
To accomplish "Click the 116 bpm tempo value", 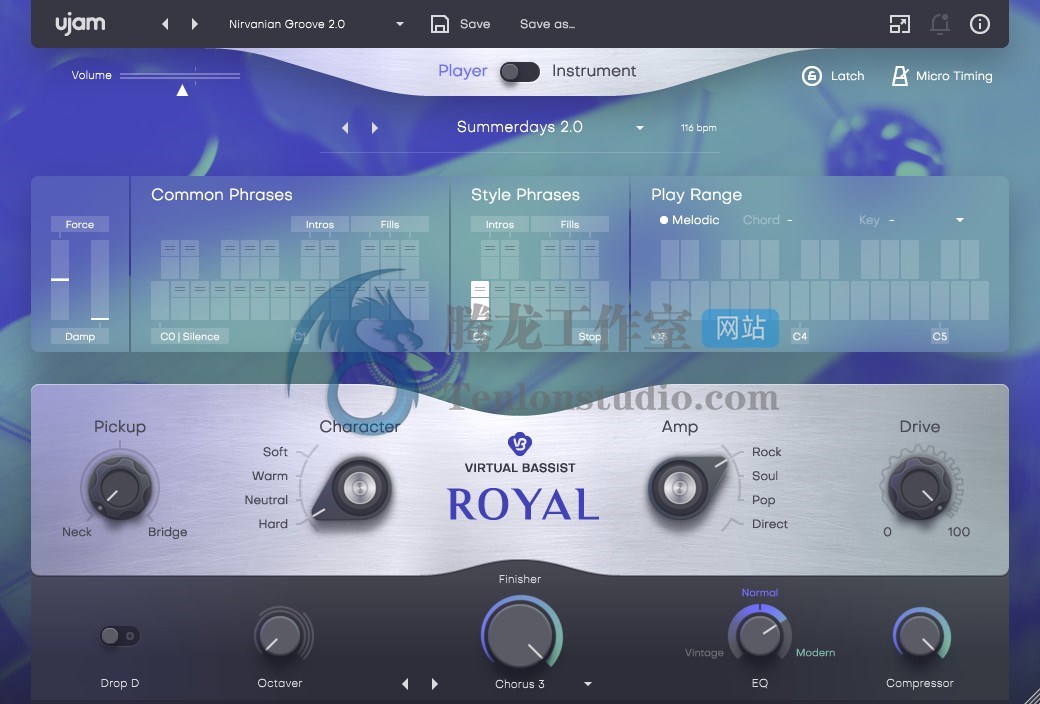I will (698, 127).
